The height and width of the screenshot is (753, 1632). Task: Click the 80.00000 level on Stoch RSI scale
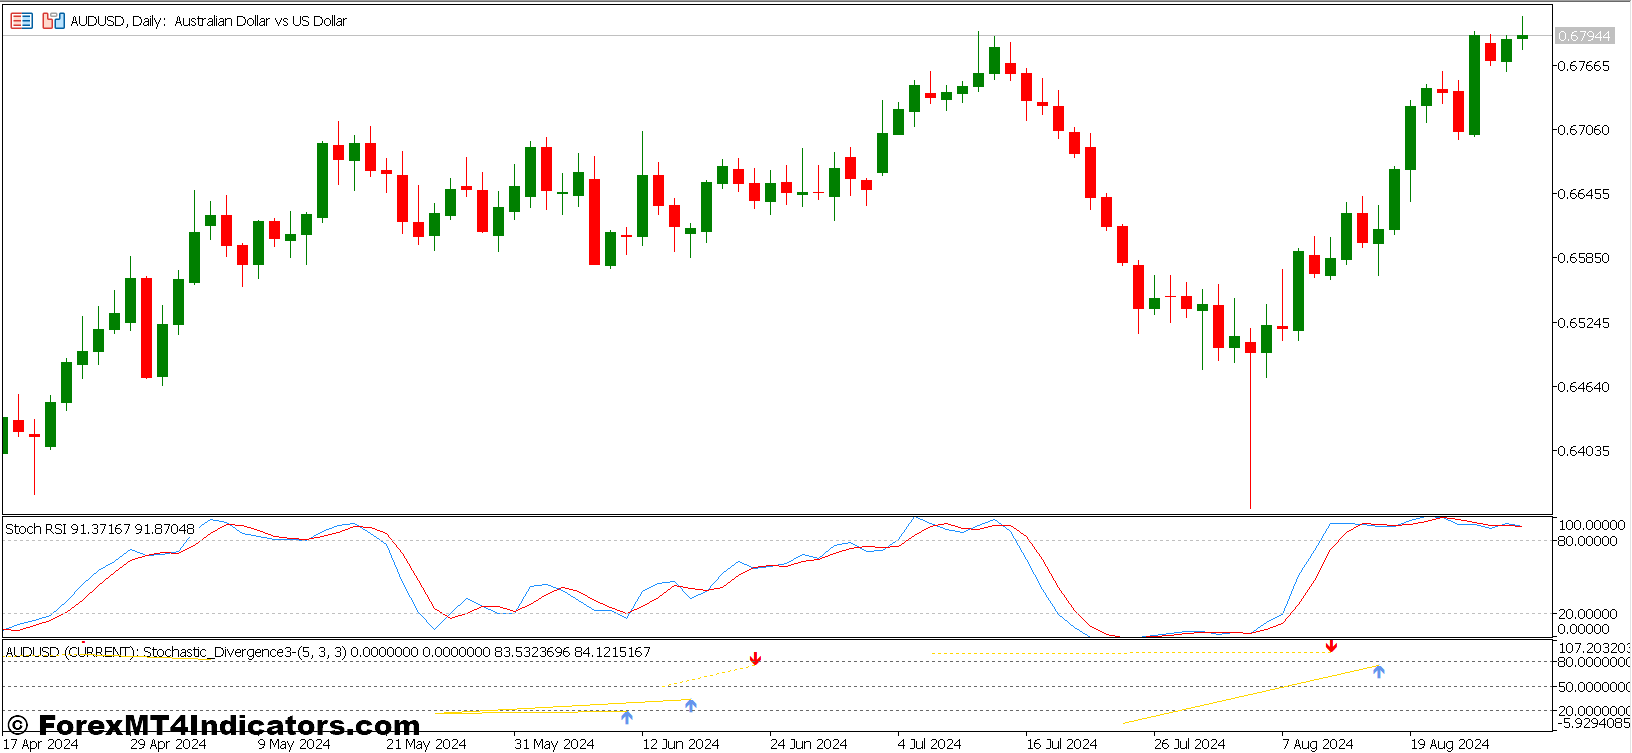coord(1586,541)
